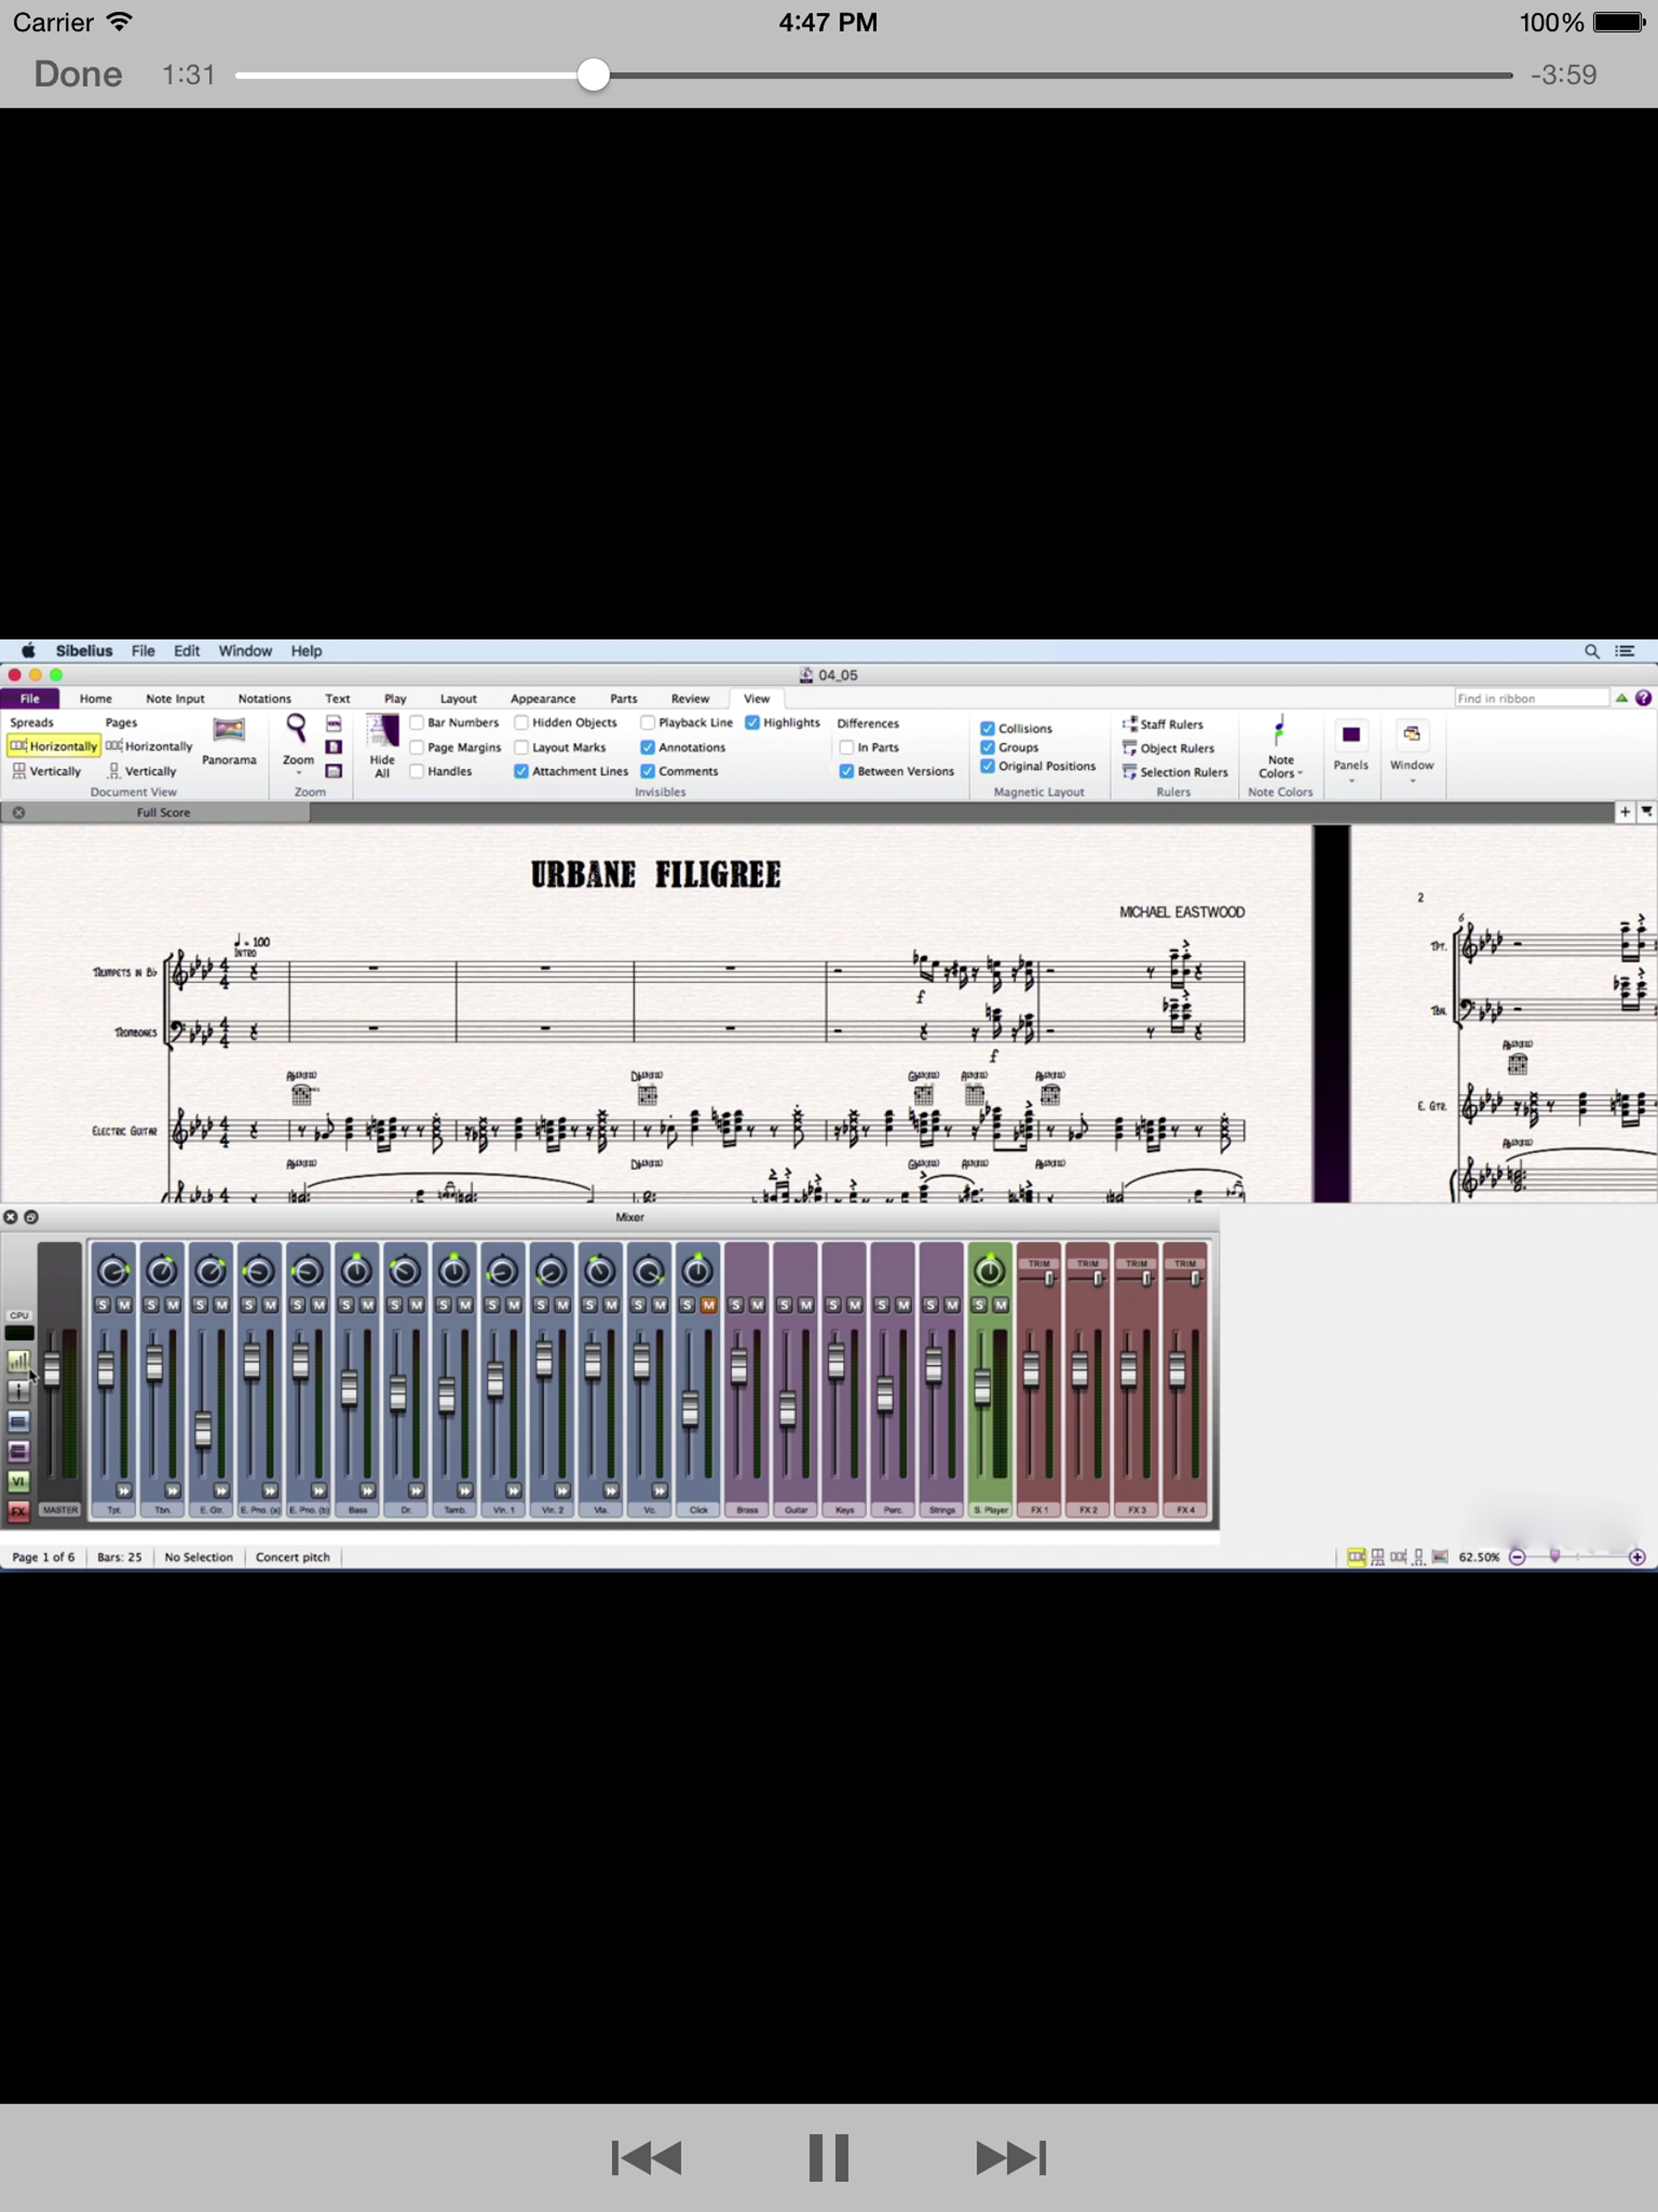
Task: Enable the Bar Numbers checkbox
Action: click(x=418, y=722)
